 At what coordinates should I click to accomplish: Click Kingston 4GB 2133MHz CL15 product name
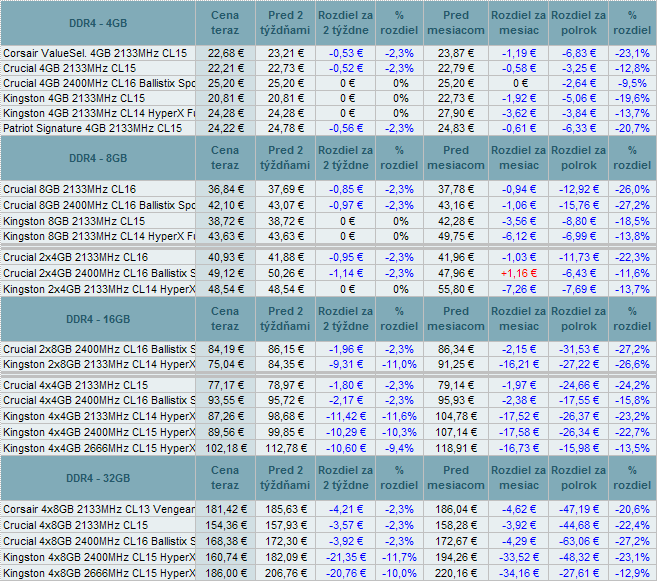pos(74,98)
